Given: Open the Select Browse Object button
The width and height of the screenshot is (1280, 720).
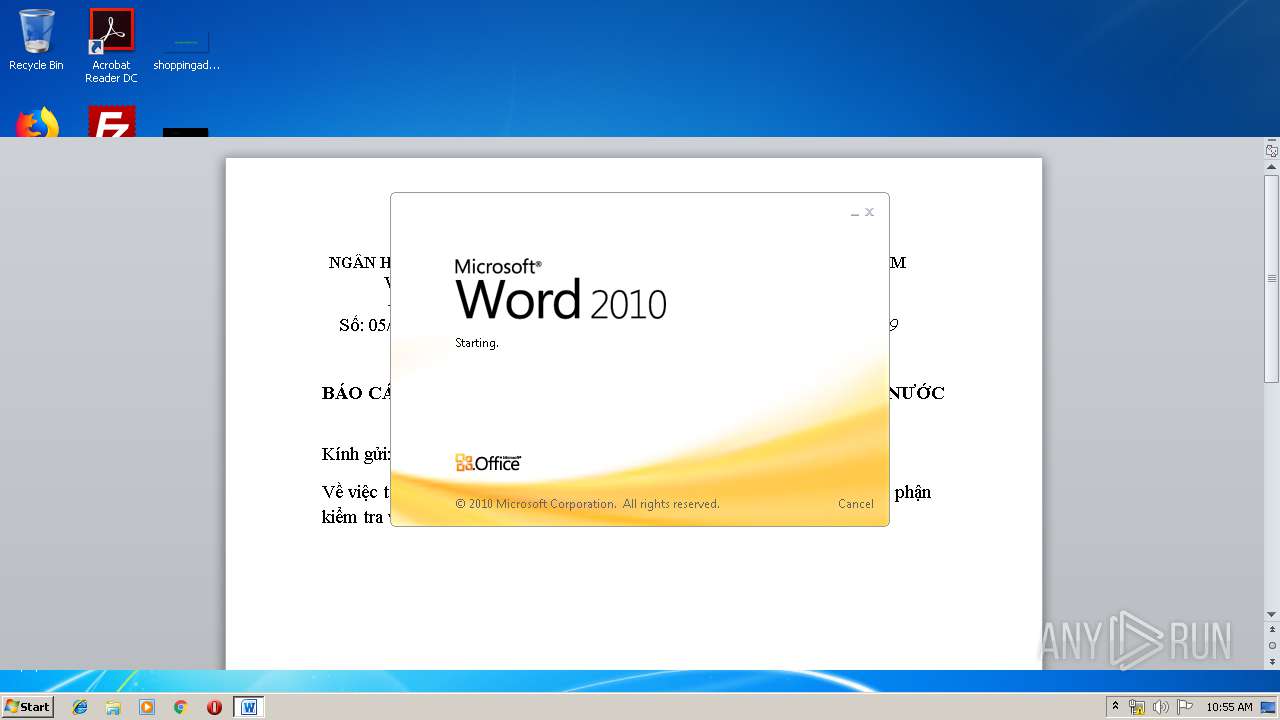Looking at the screenshot, I should [1272, 646].
